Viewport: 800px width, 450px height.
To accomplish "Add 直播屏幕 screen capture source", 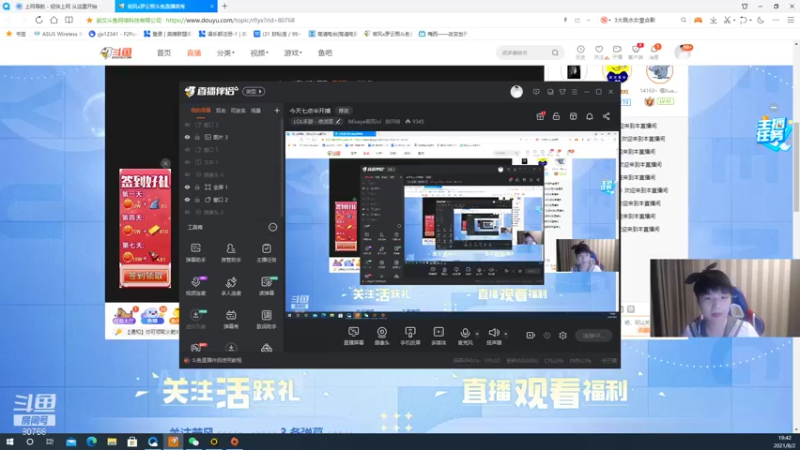I will (354, 336).
